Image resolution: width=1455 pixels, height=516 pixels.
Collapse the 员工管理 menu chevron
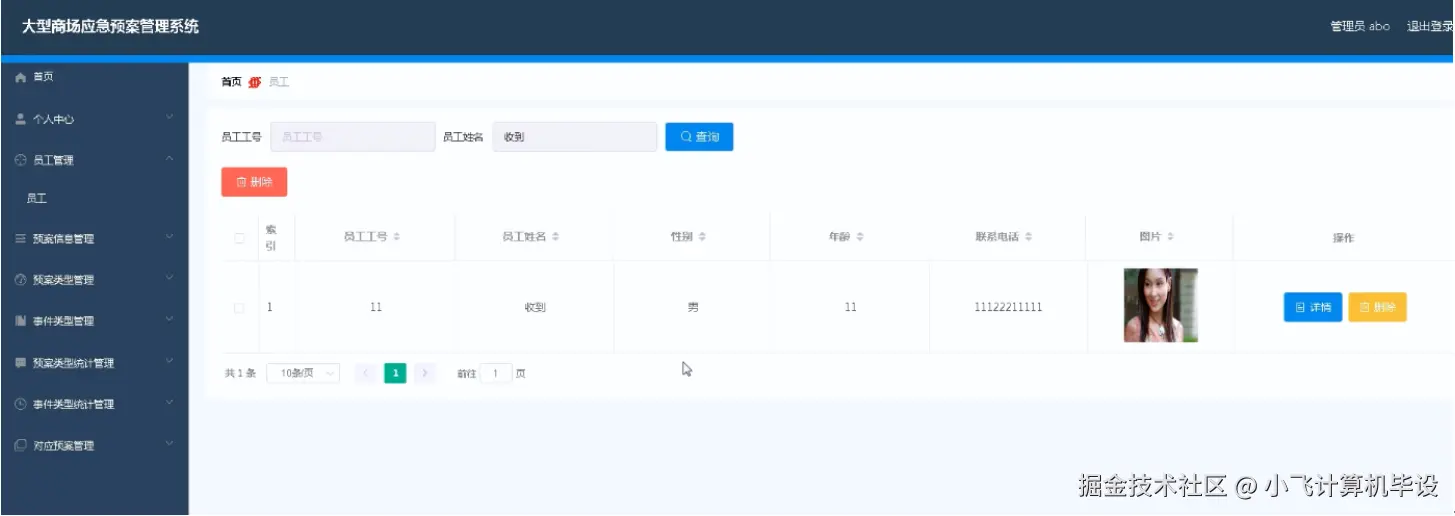click(169, 159)
